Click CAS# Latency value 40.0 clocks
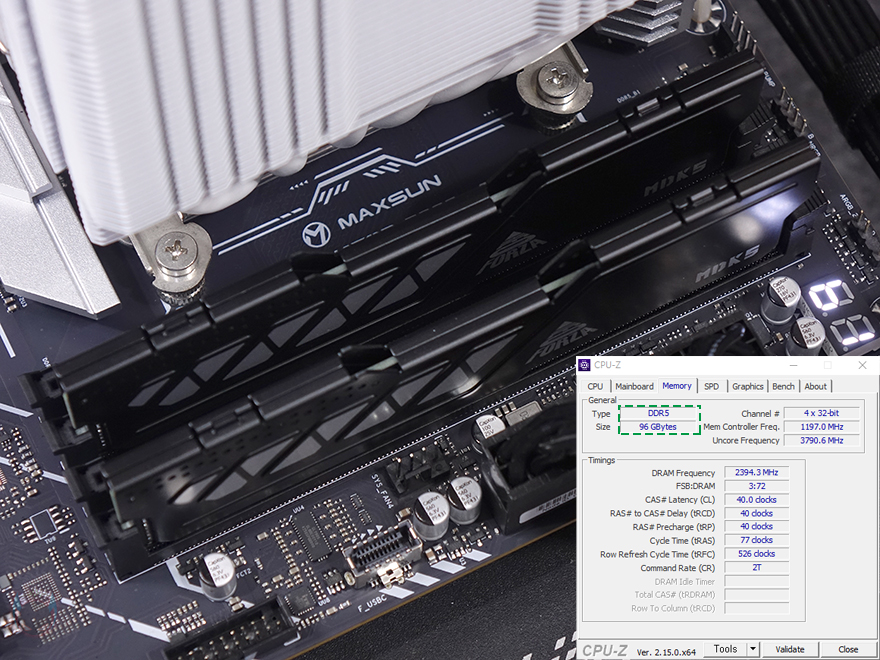Screen dimensions: 880x660 coord(757,499)
